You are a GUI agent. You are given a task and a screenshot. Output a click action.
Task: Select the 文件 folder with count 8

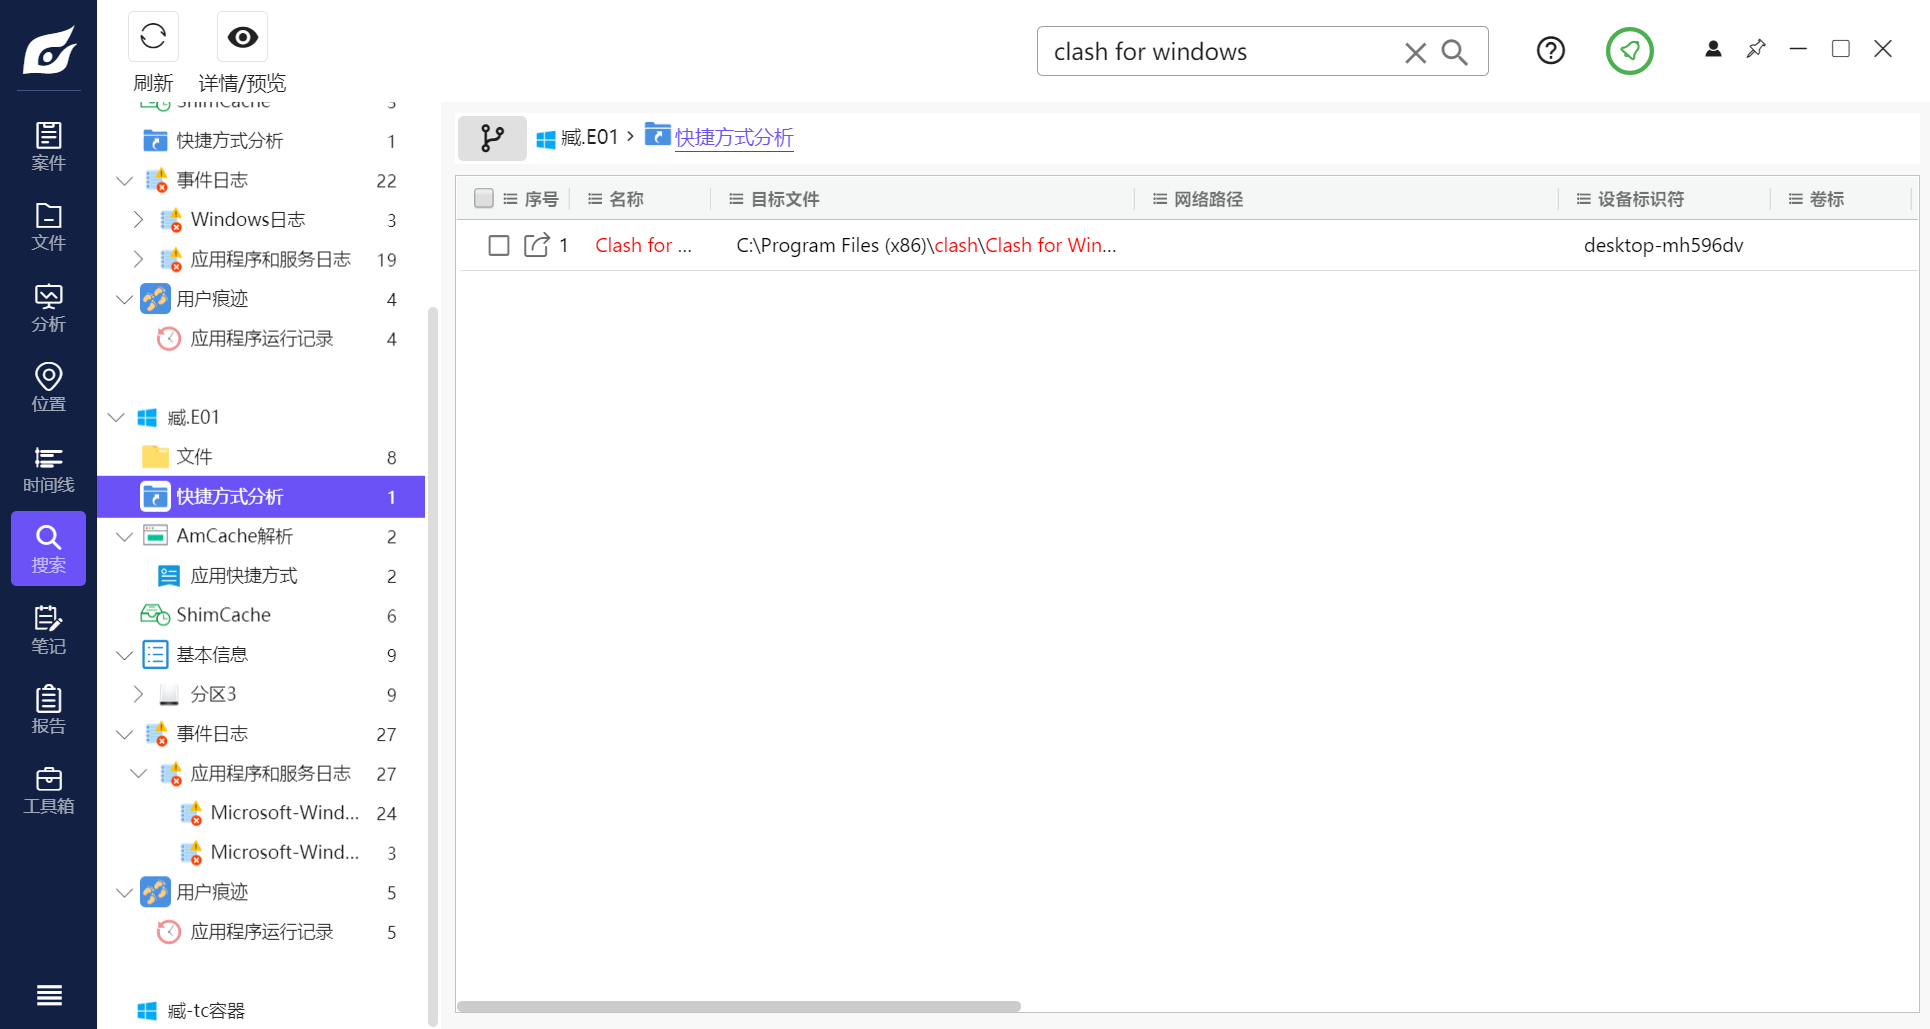[261, 457]
